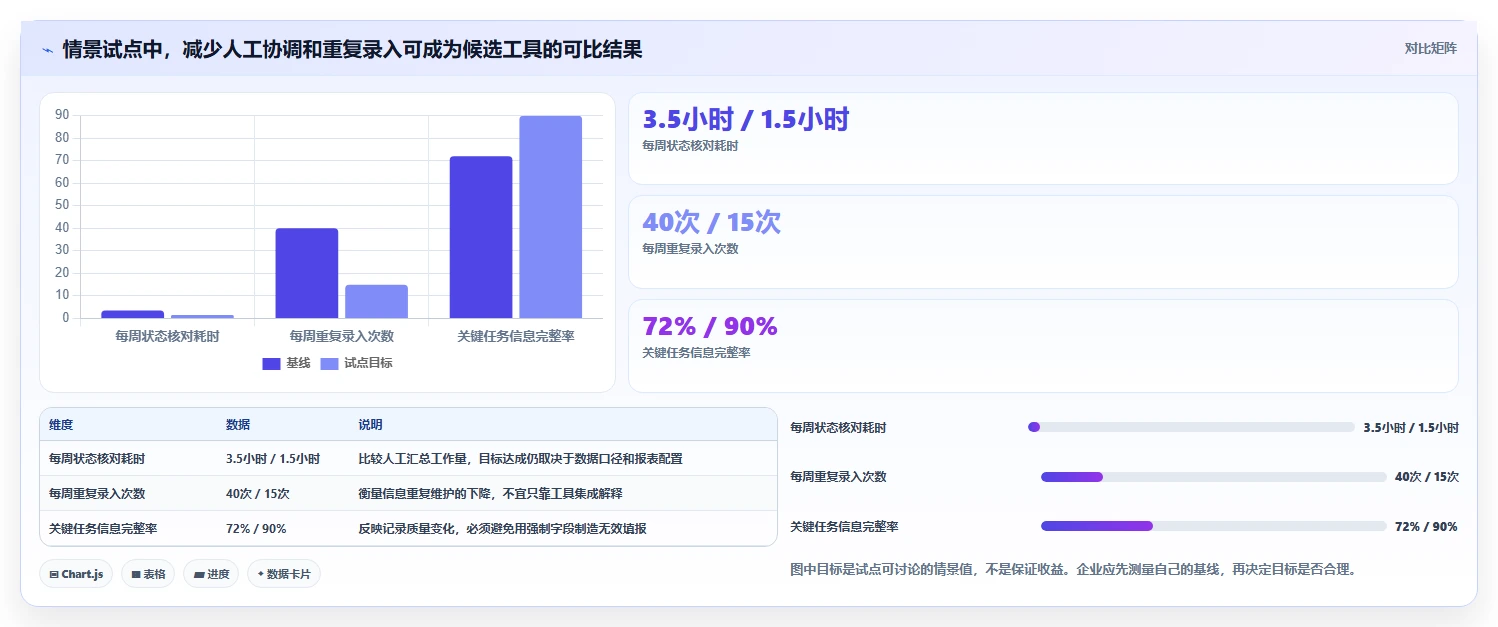Viewport: 1498px width, 627px height.
Task: Click the 关键任务信息完整率 progress bar
Action: point(1214,526)
